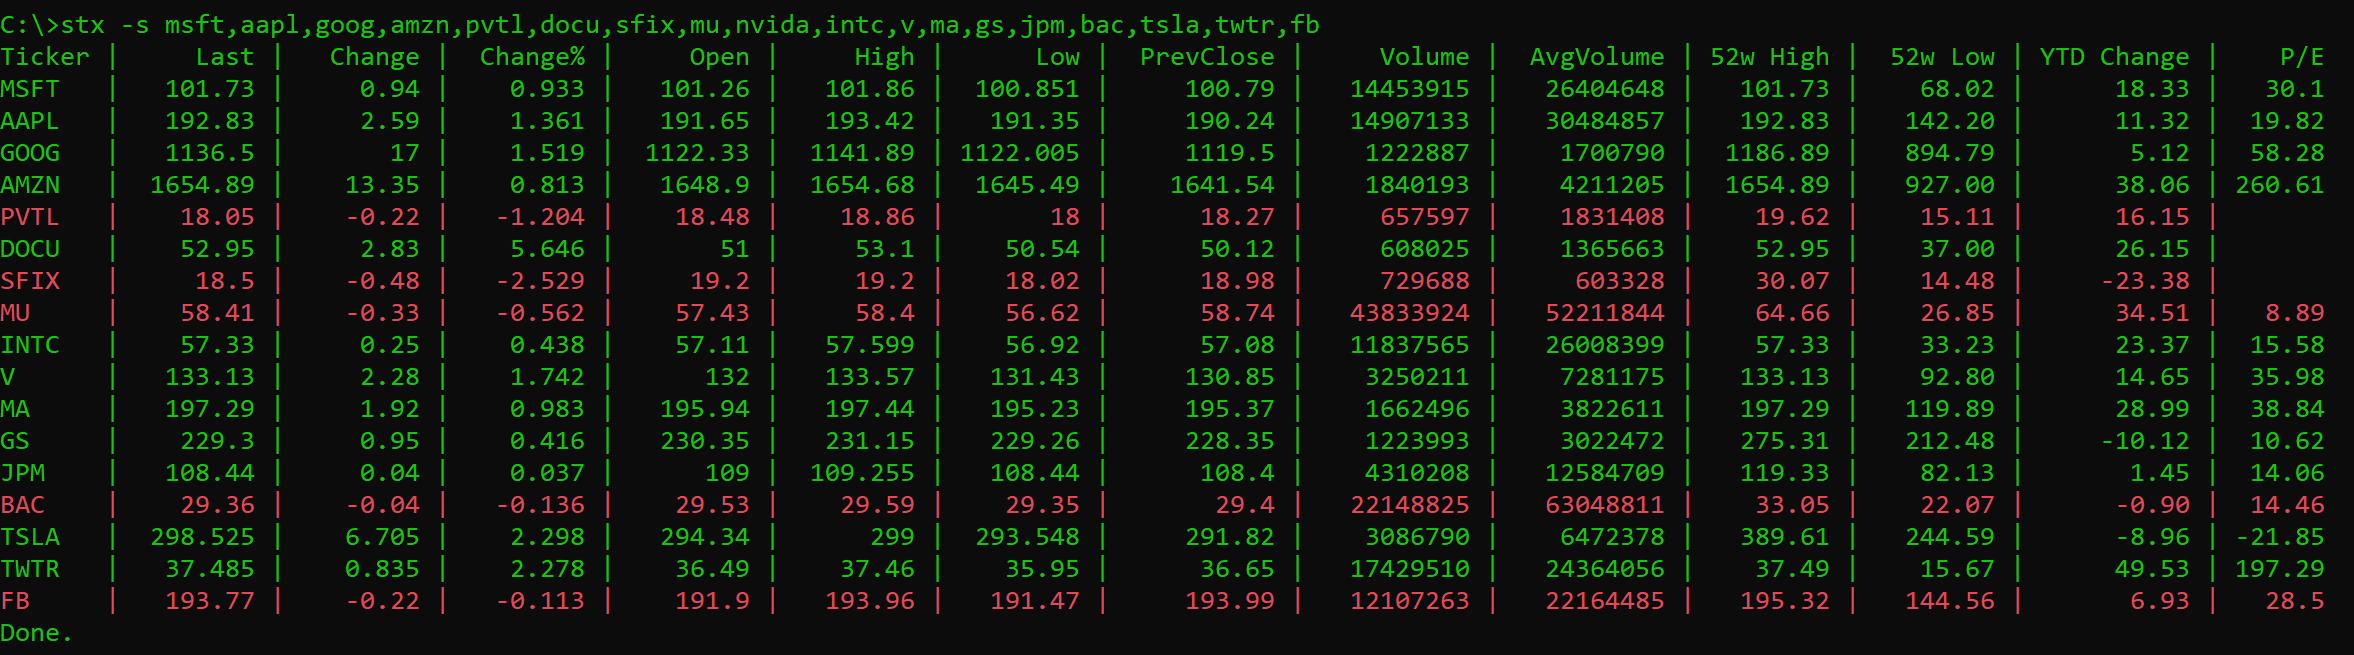Click TWTR YTD change 49.53
Screen dimensions: 2354x655
coord(2152,569)
